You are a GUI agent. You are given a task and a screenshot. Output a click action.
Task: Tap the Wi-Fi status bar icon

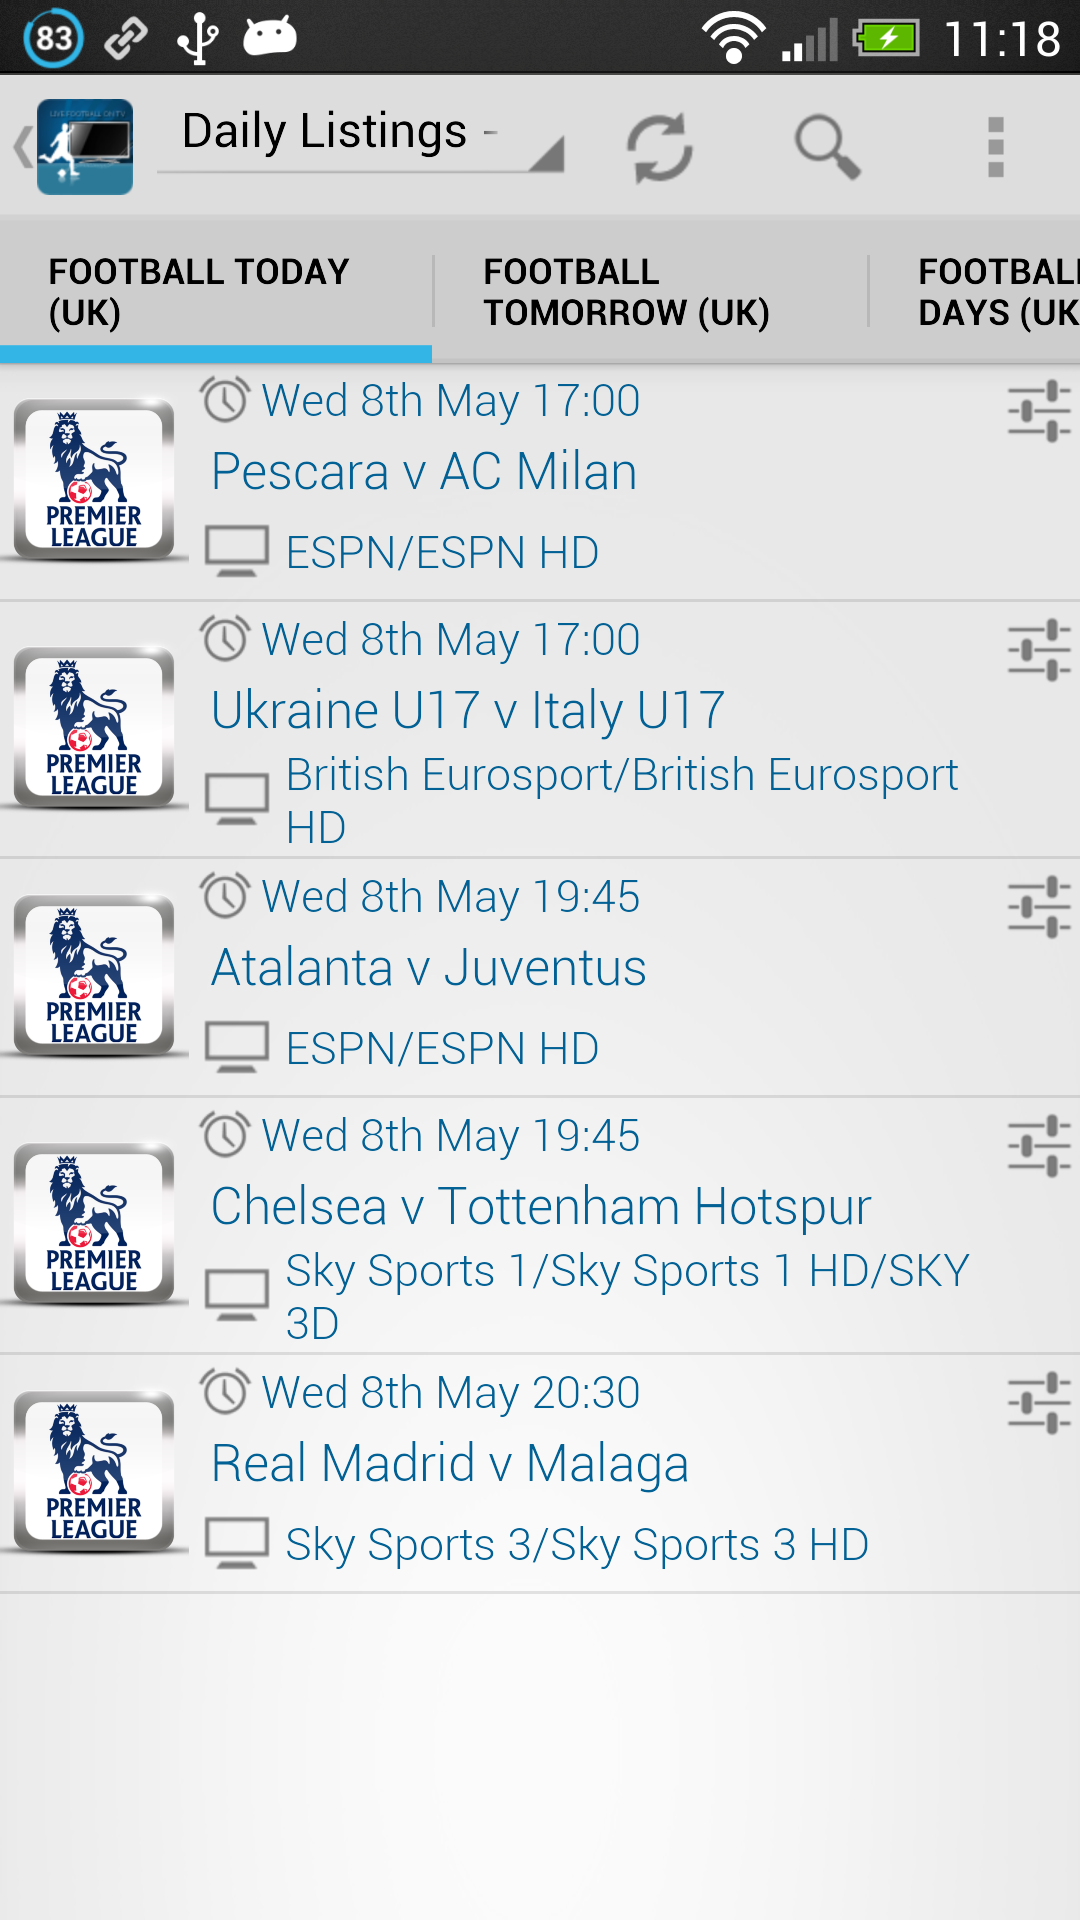(x=733, y=38)
